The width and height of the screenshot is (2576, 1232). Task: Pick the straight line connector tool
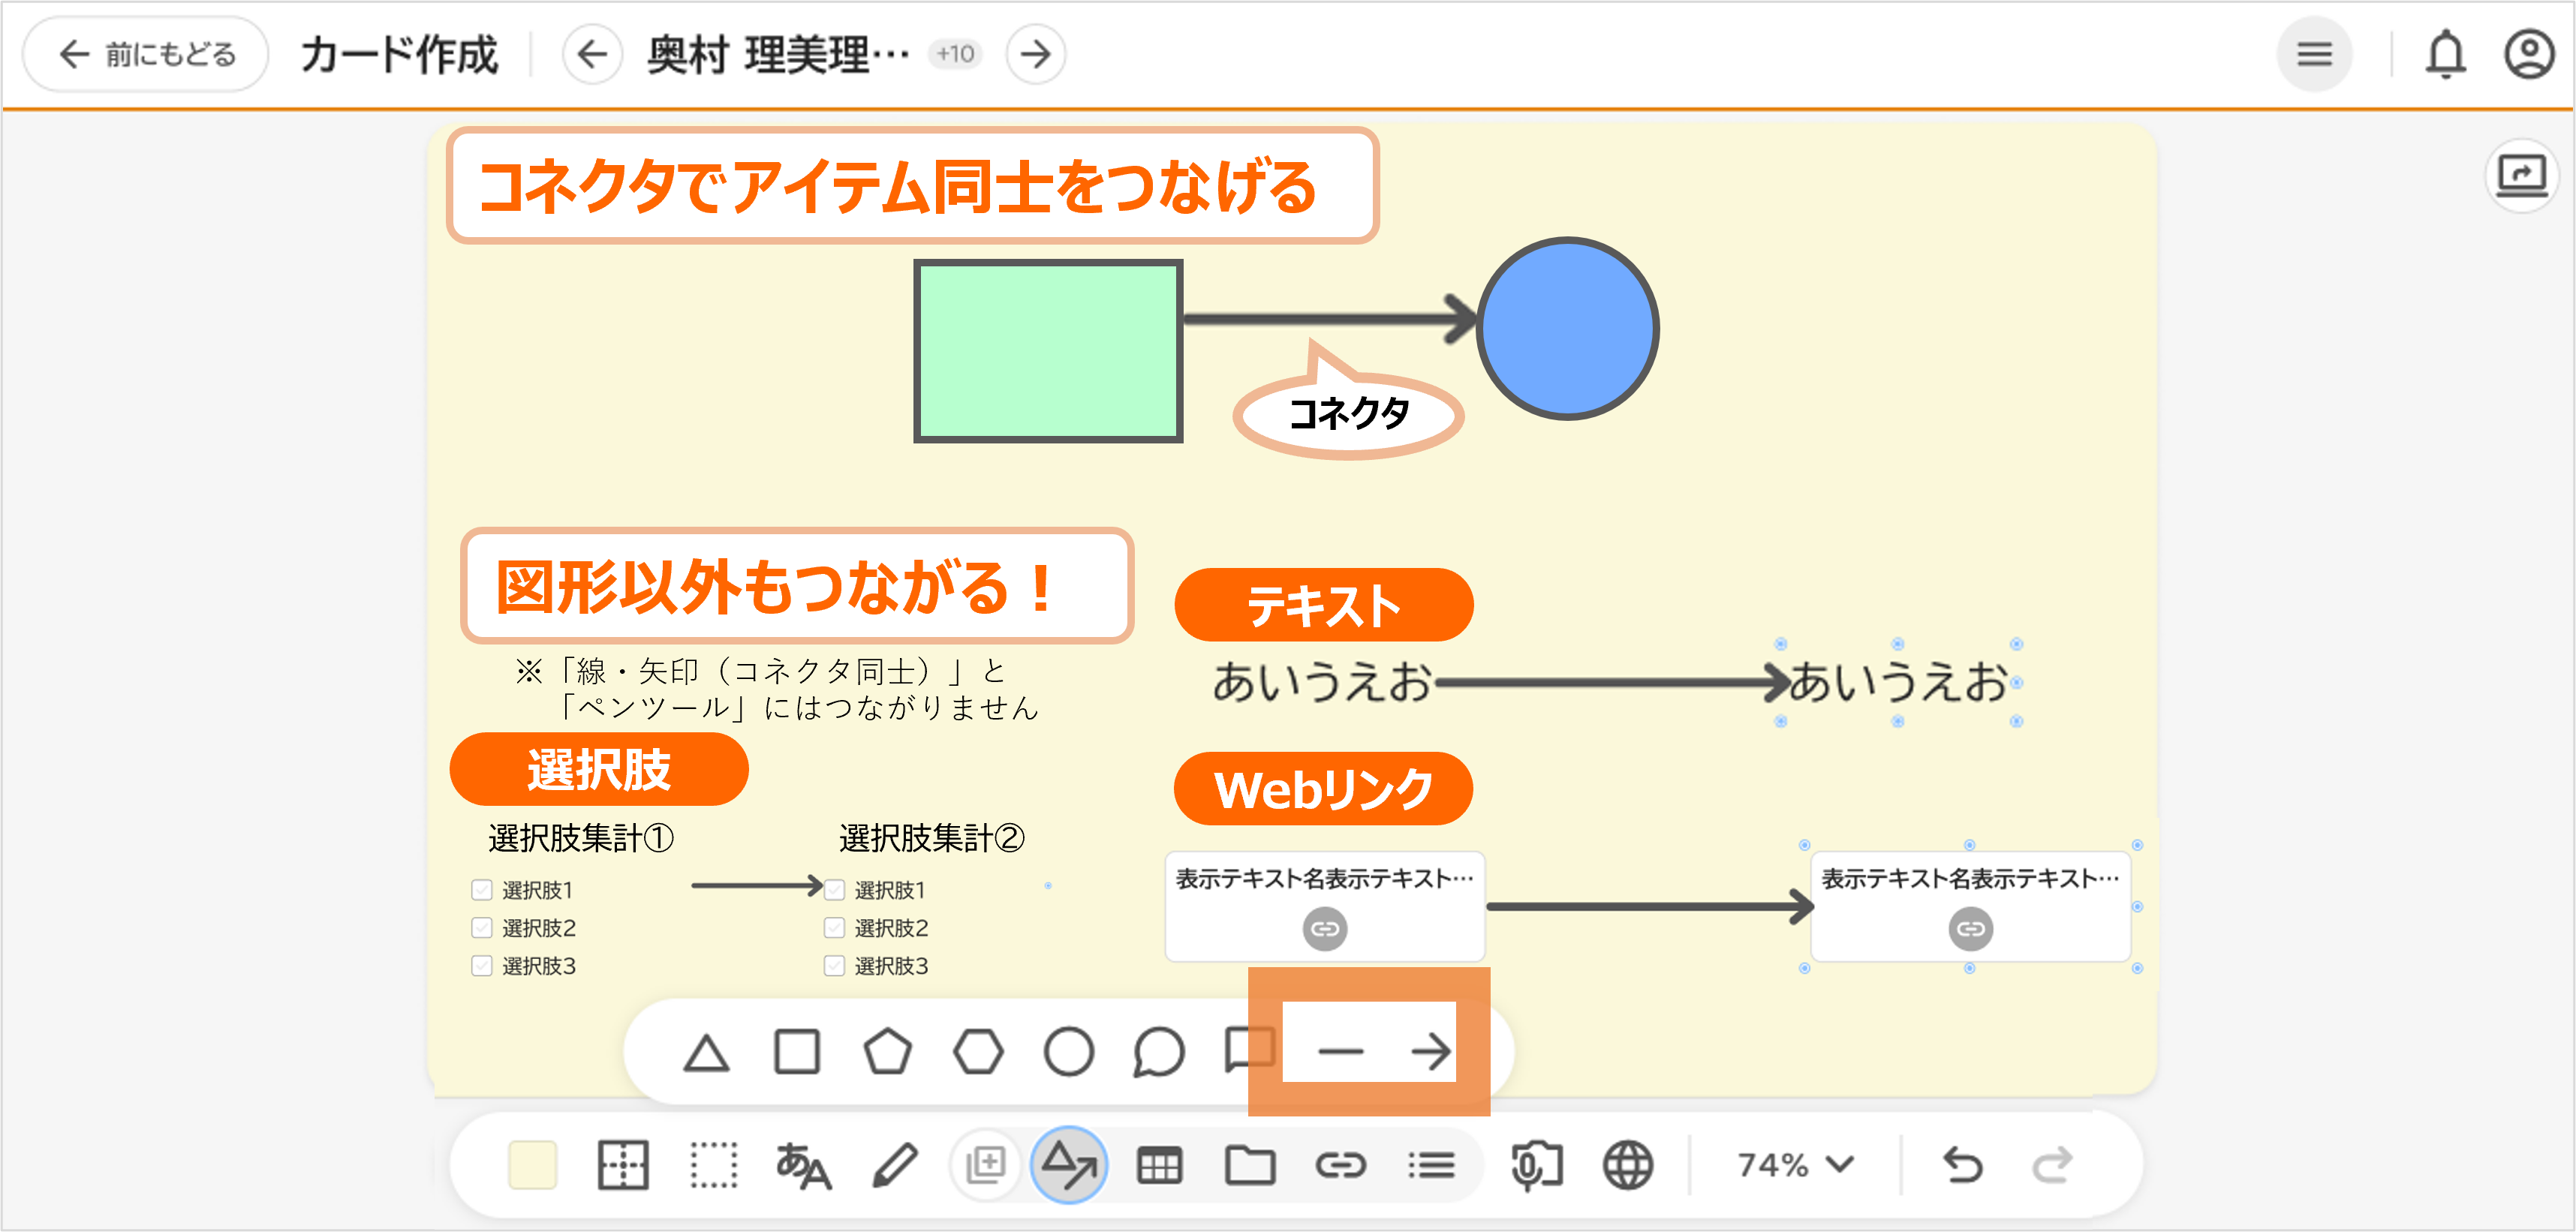[x=1340, y=1051]
